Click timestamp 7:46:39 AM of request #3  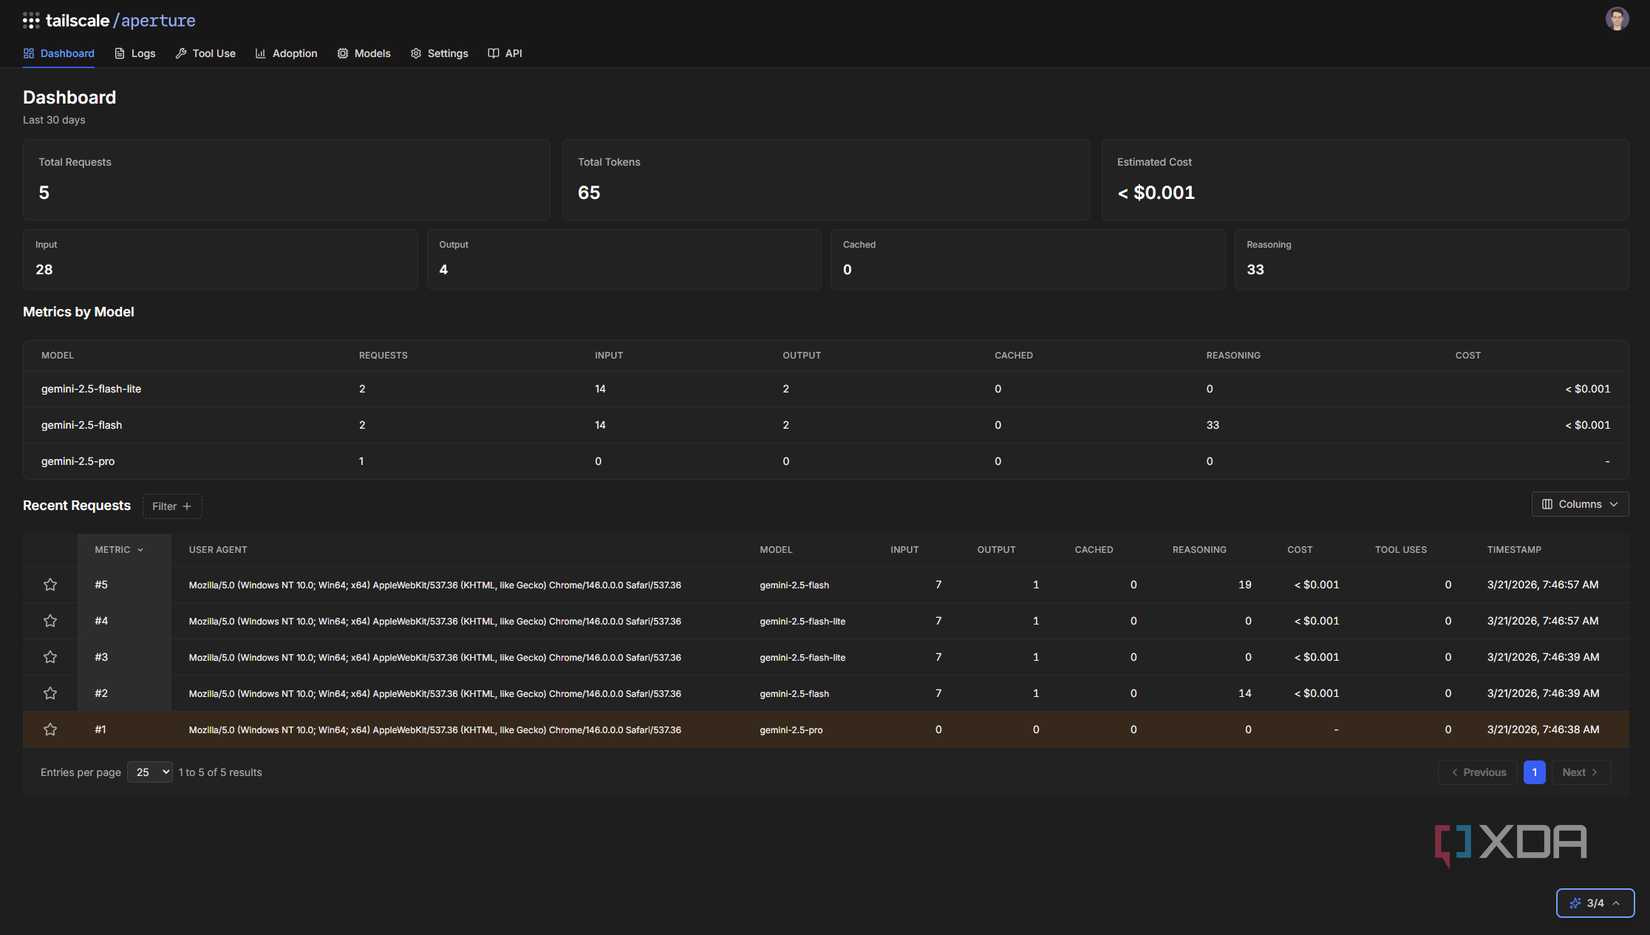[1543, 657]
